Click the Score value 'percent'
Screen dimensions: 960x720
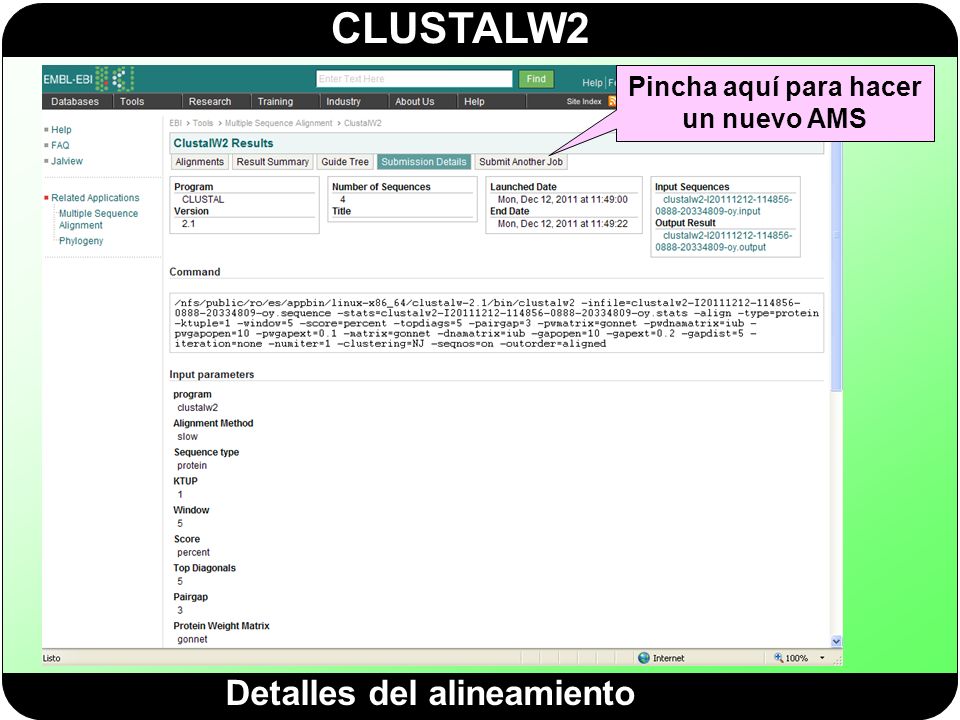coord(193,552)
